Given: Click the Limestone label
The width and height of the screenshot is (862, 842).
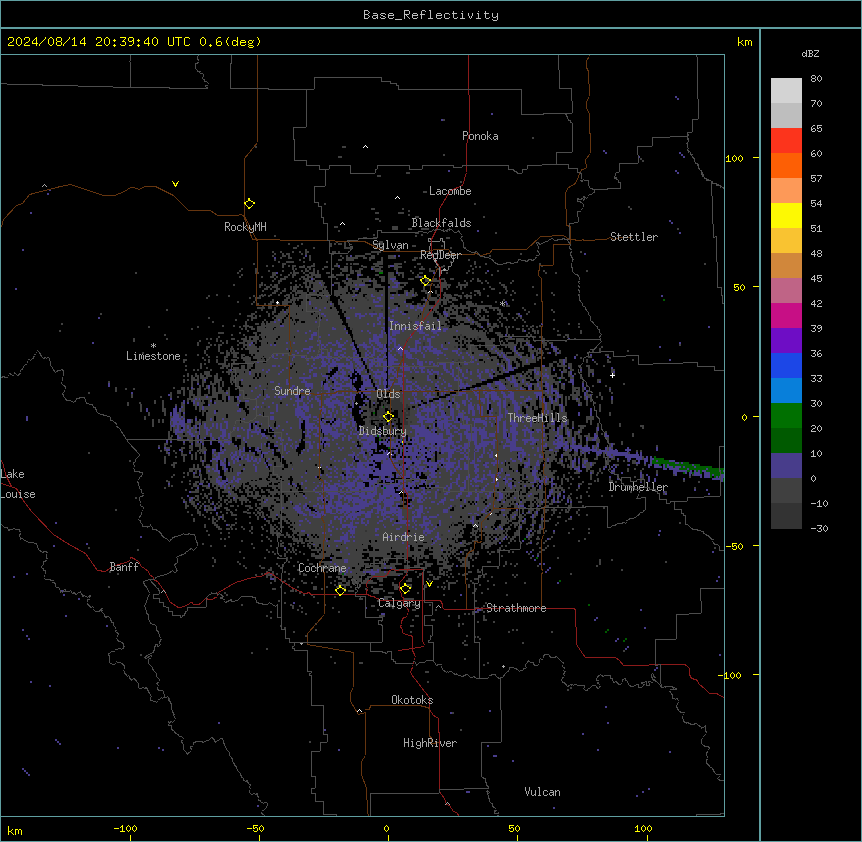Looking at the screenshot, I should pos(153,356).
